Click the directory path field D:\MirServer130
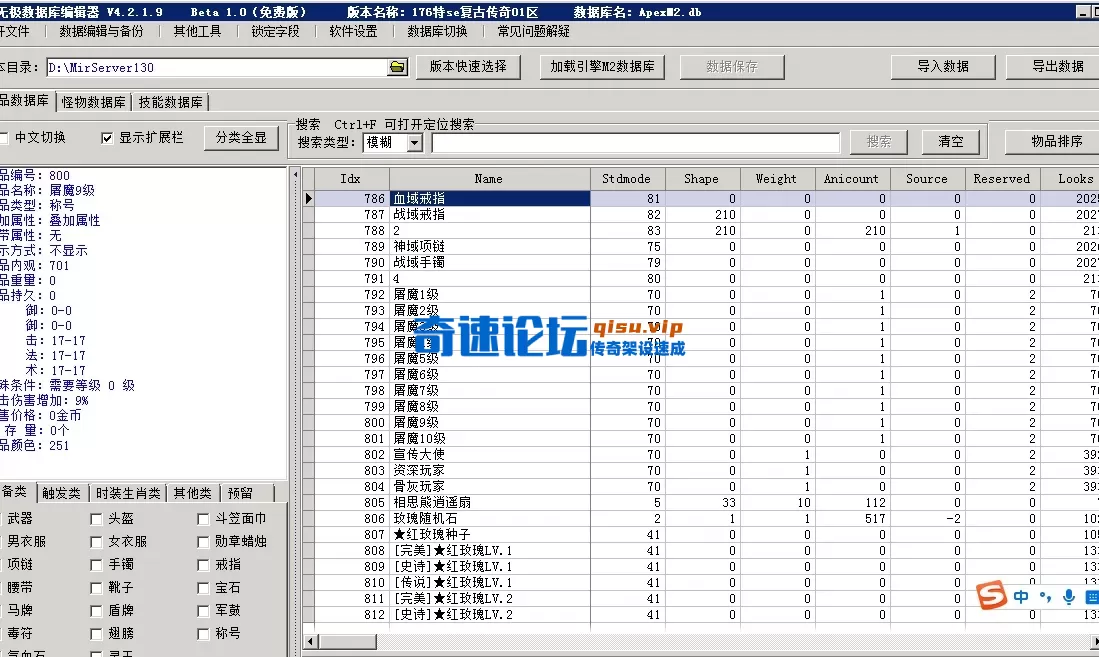Viewport: 1099px width, 657px height. (x=217, y=67)
